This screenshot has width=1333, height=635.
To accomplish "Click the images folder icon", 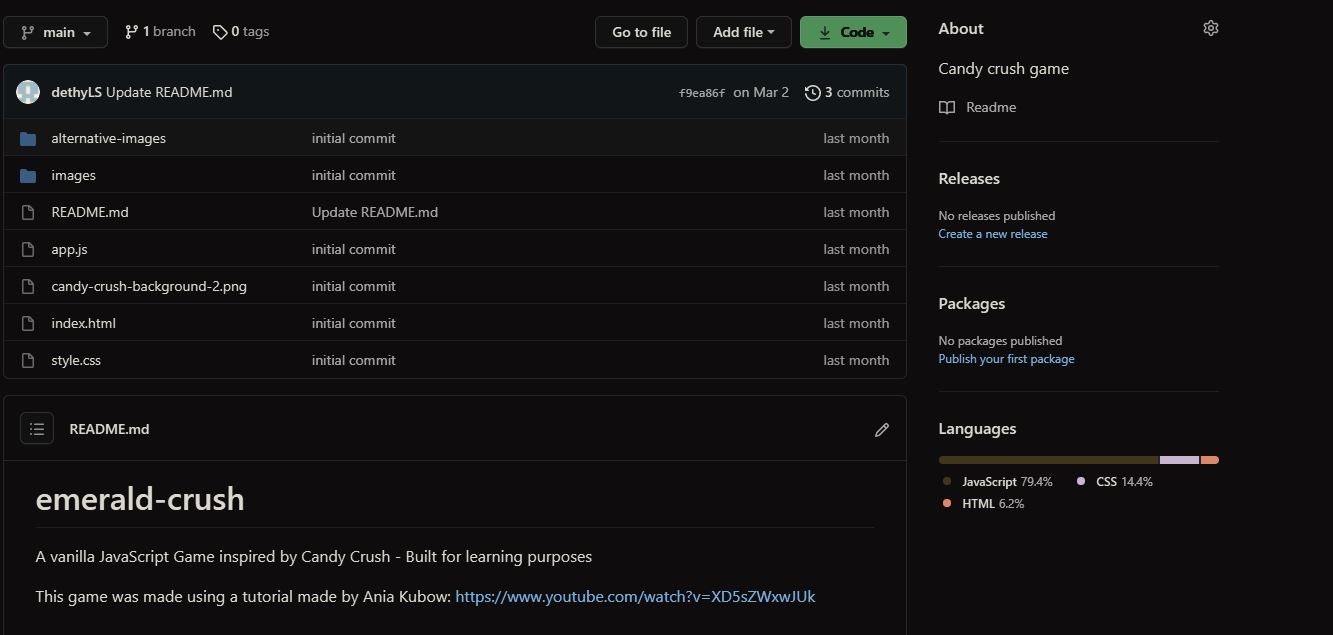I will (x=28, y=175).
